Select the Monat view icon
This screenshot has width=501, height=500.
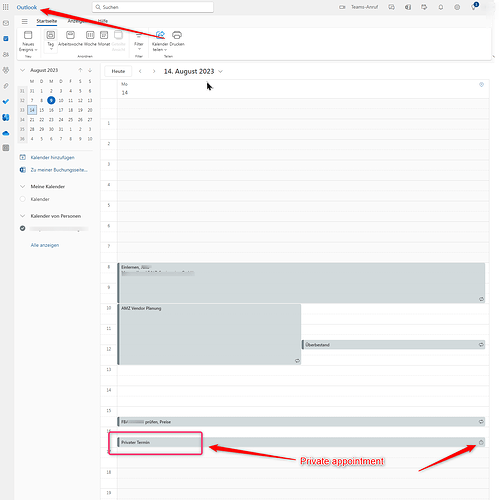104,35
